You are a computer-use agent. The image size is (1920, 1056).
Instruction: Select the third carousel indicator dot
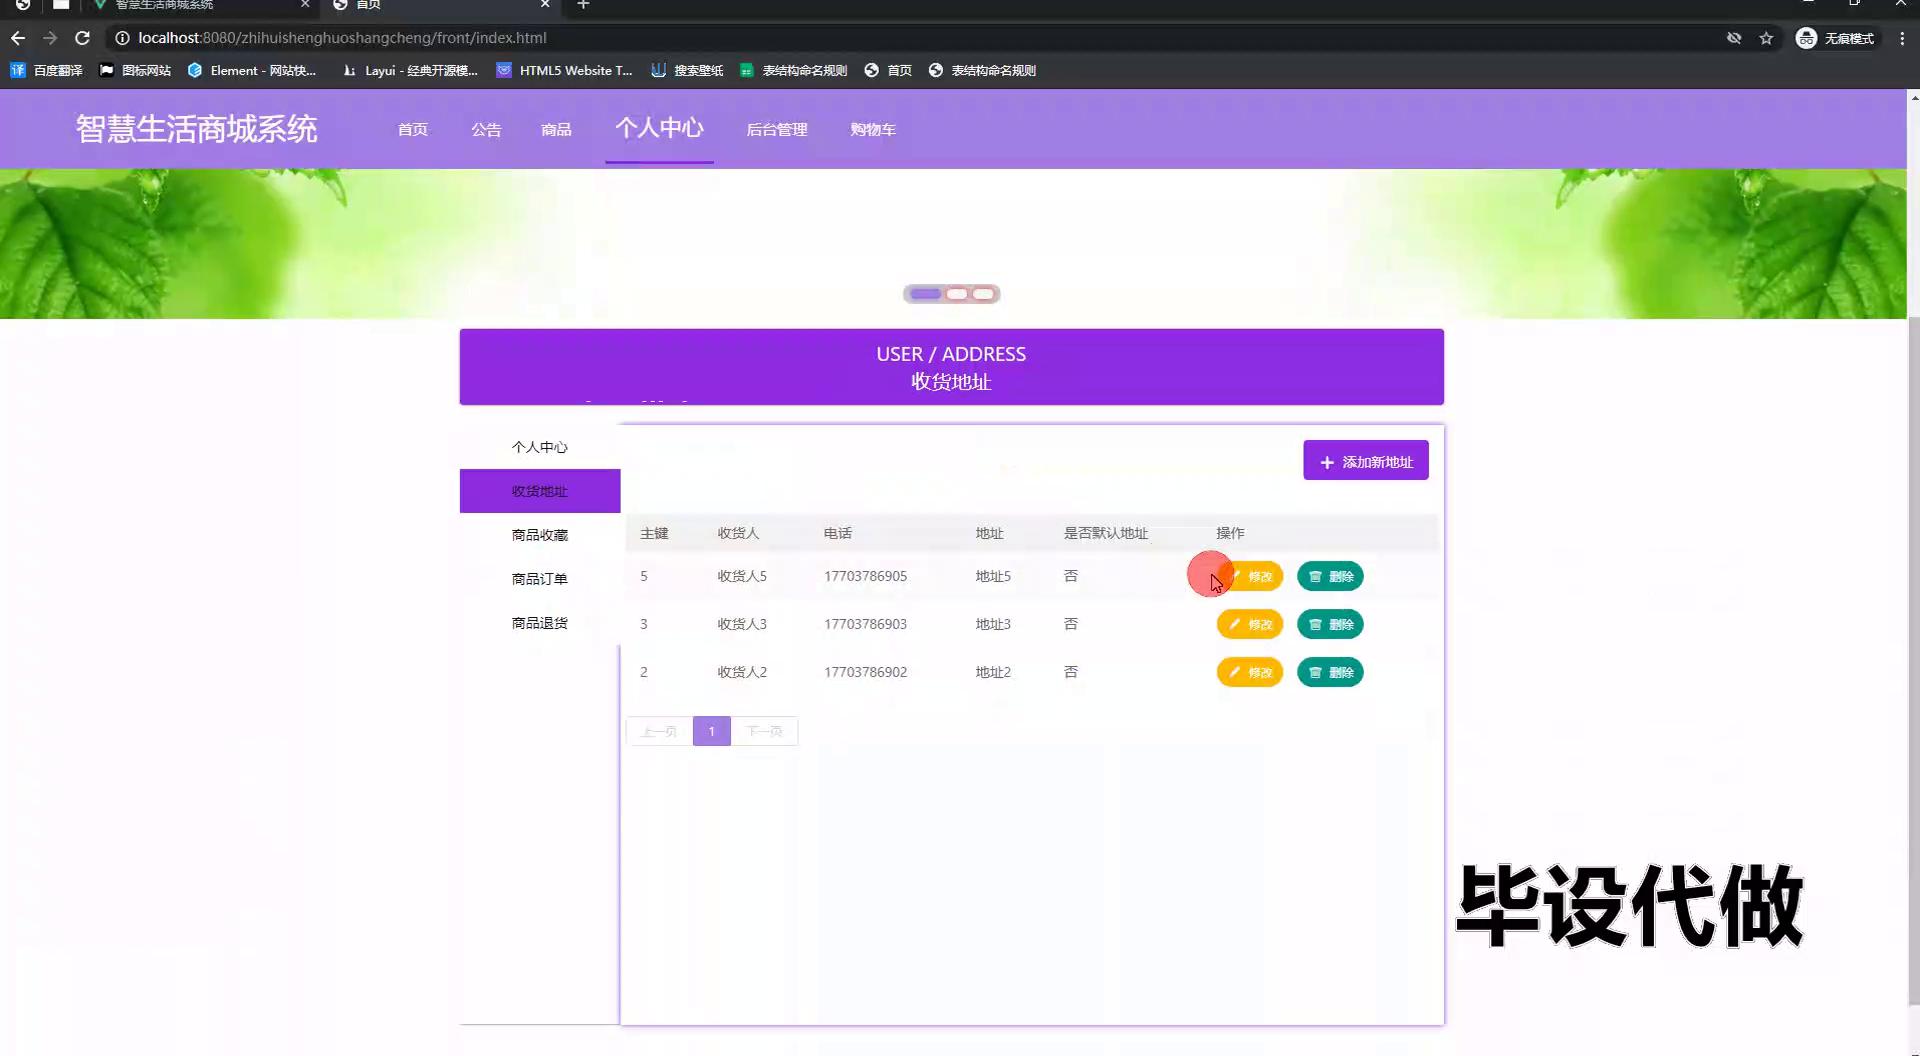(x=984, y=294)
